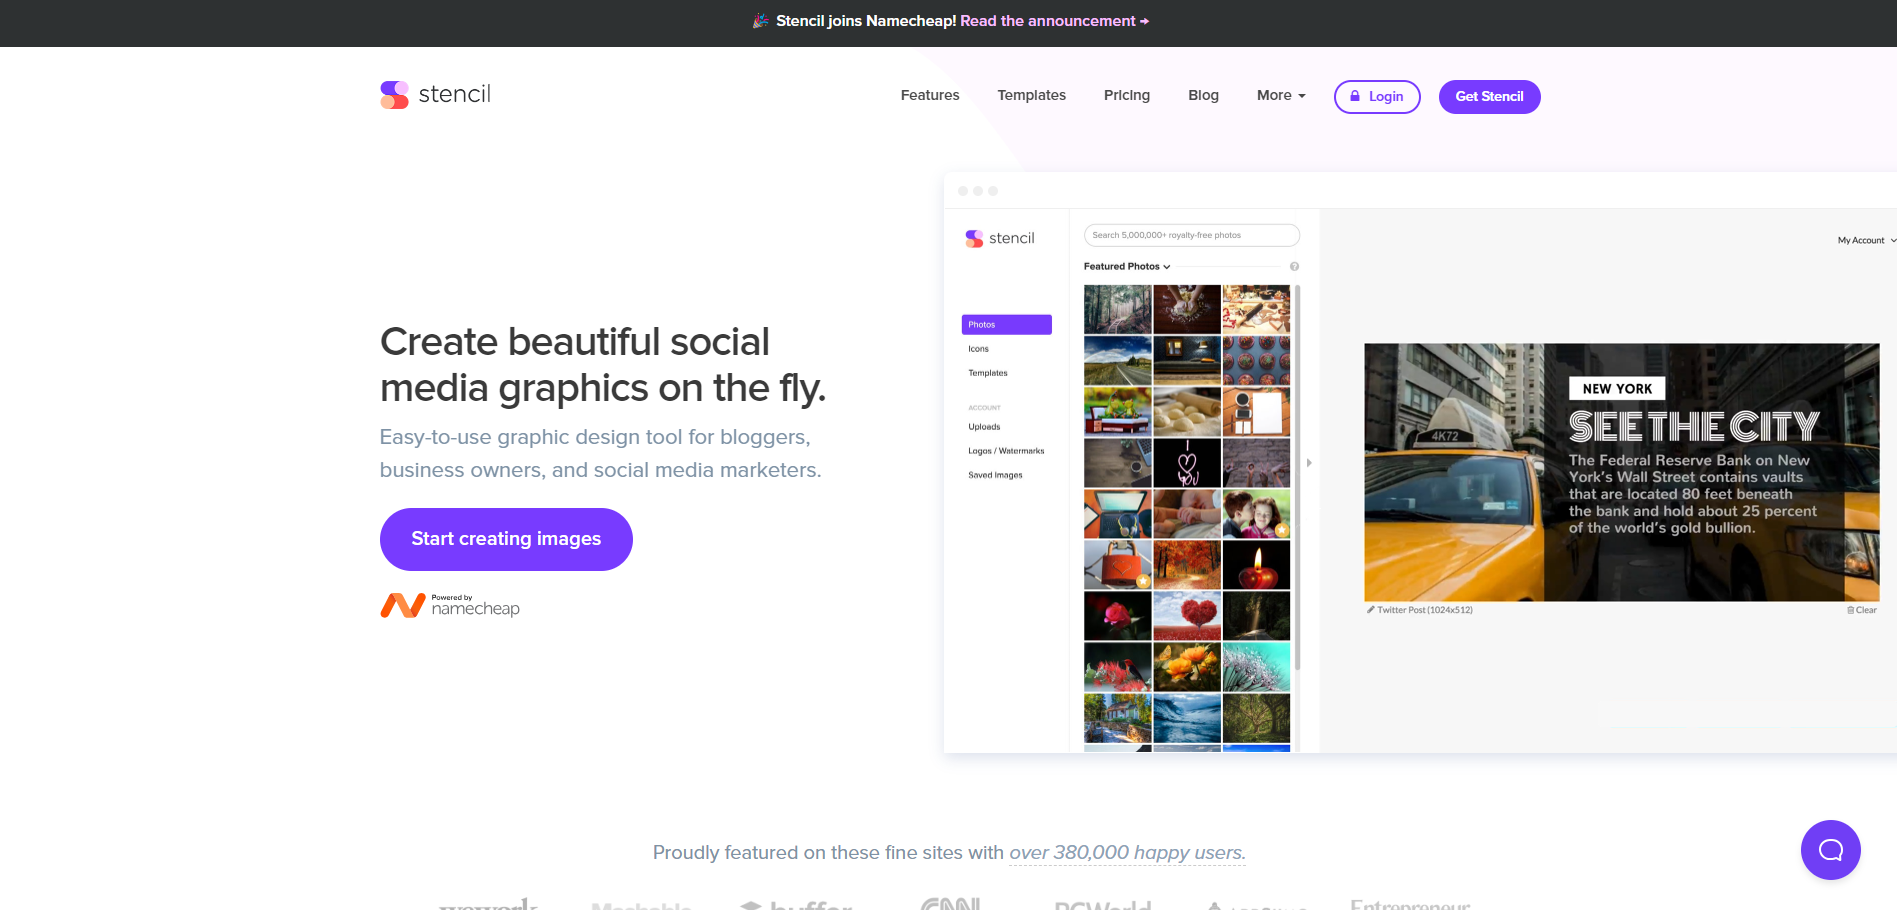Select the forest photo thumbnail
The image size is (1897, 910).
coord(1118,309)
